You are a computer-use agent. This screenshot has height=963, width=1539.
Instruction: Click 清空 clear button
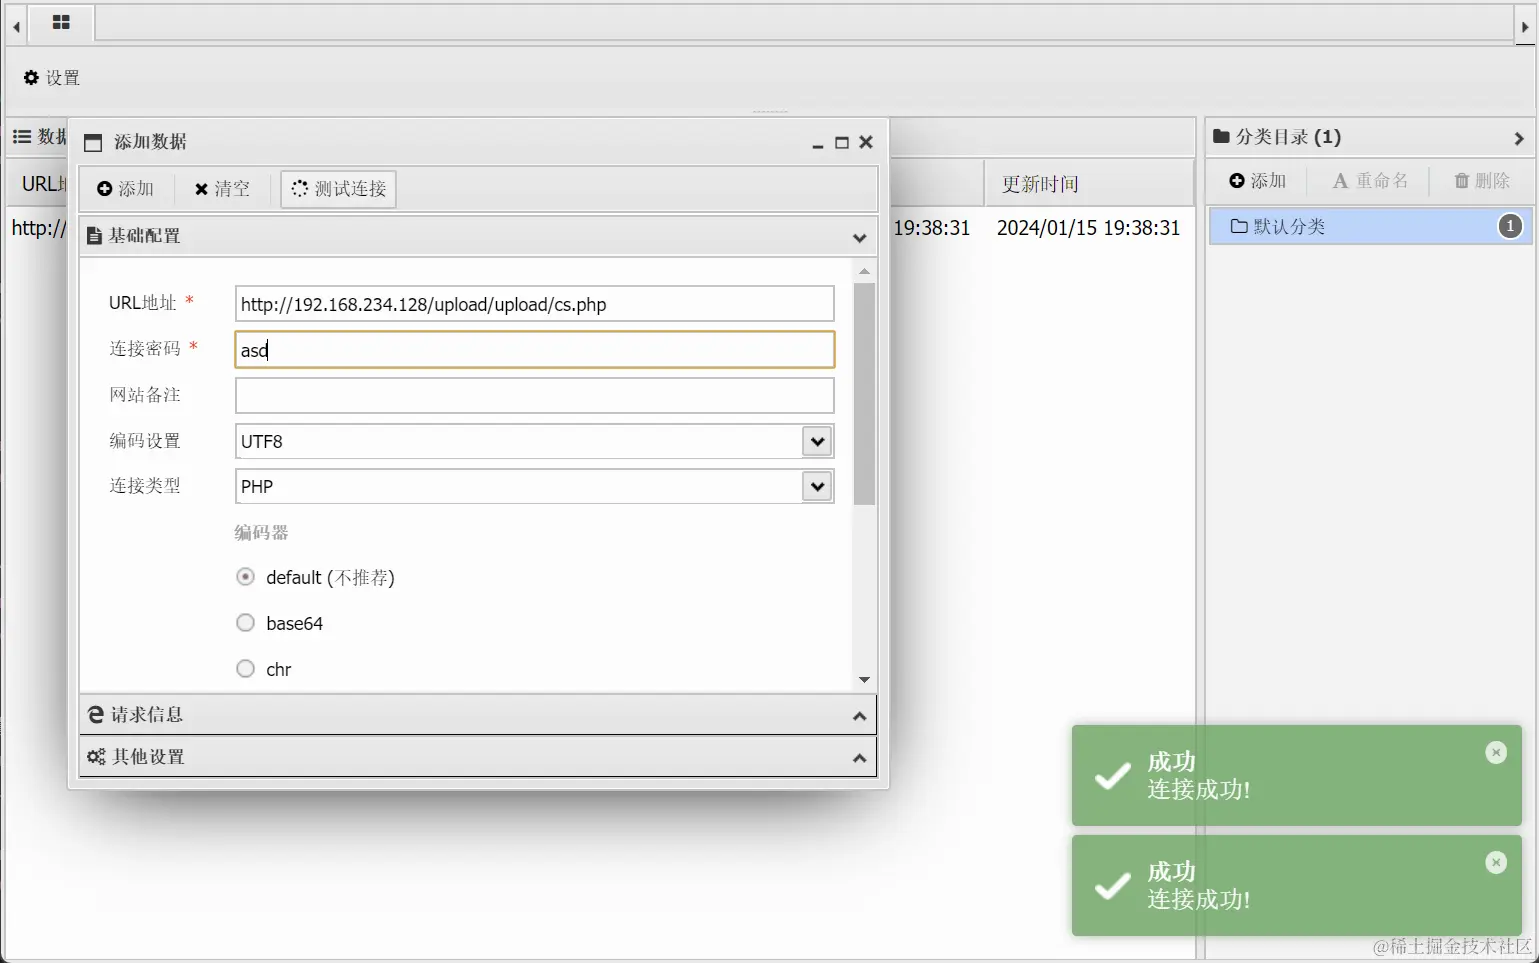coord(222,189)
